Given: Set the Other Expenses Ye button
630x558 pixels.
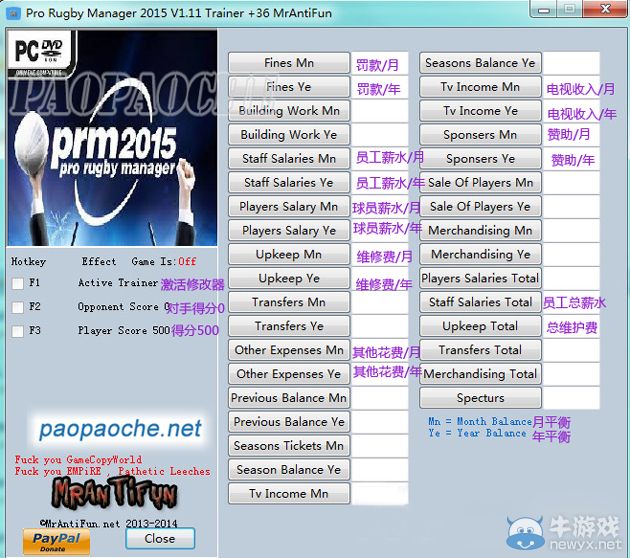Looking at the screenshot, I should click(289, 374).
